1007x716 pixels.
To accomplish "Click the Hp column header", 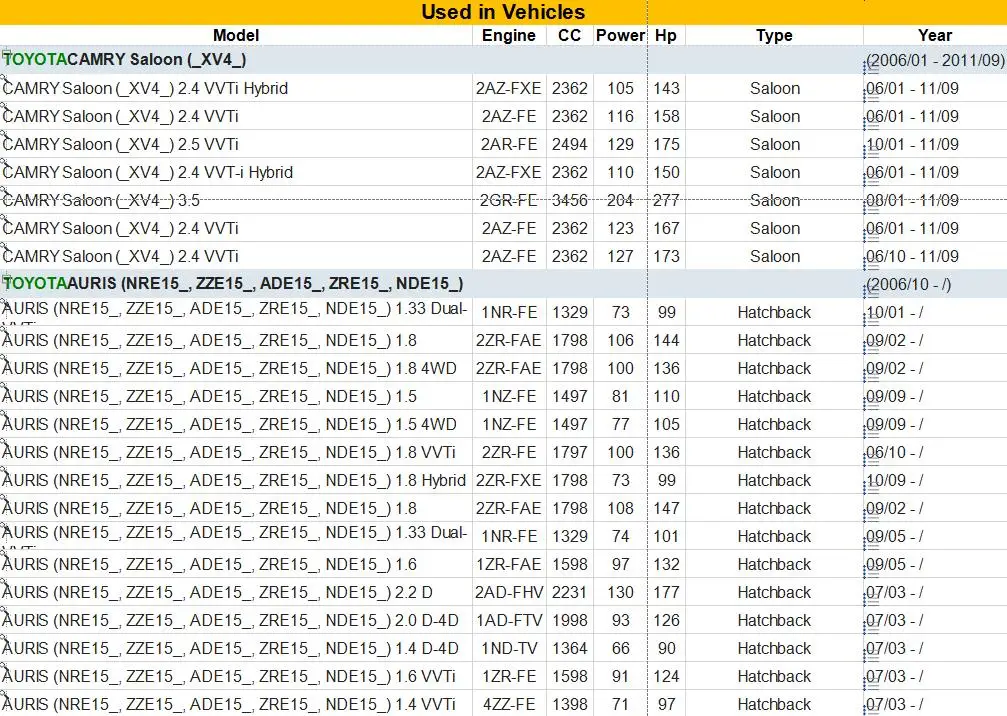I will pos(666,35).
